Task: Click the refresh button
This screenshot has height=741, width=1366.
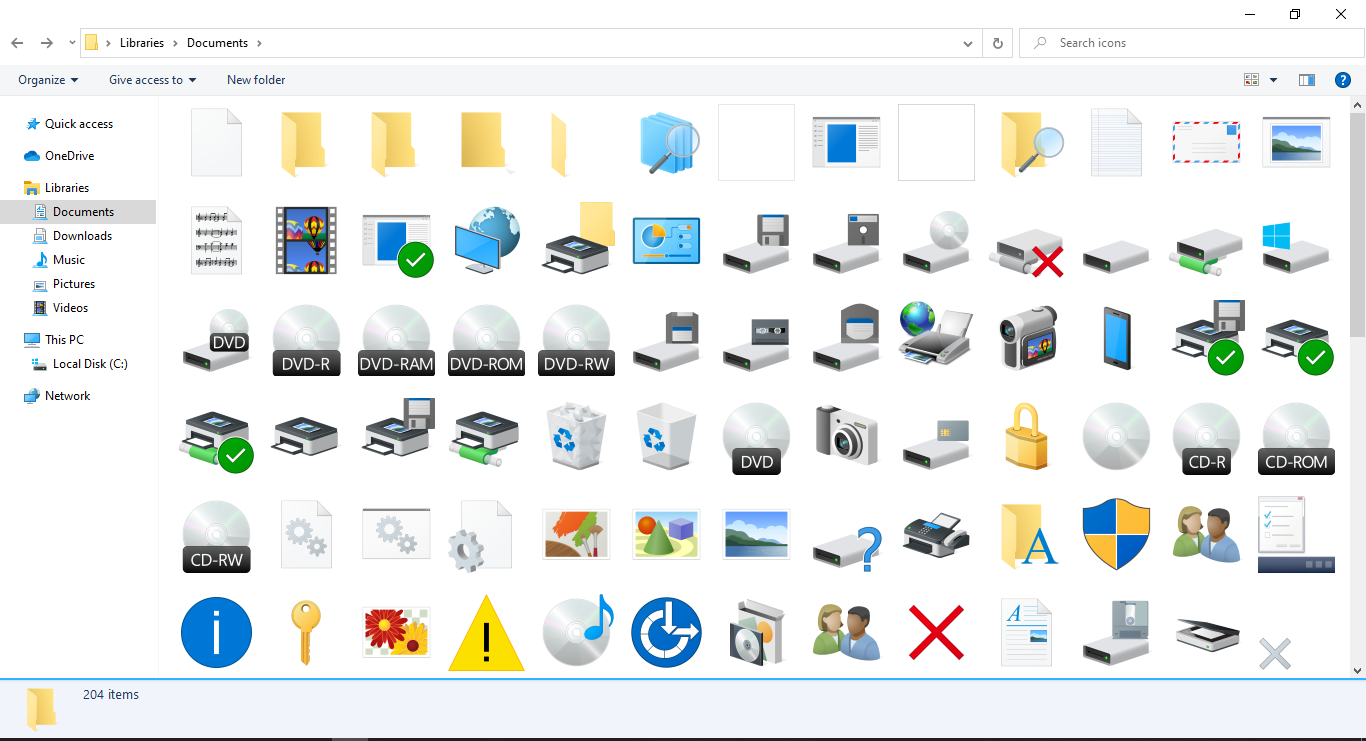Action: pos(997,43)
